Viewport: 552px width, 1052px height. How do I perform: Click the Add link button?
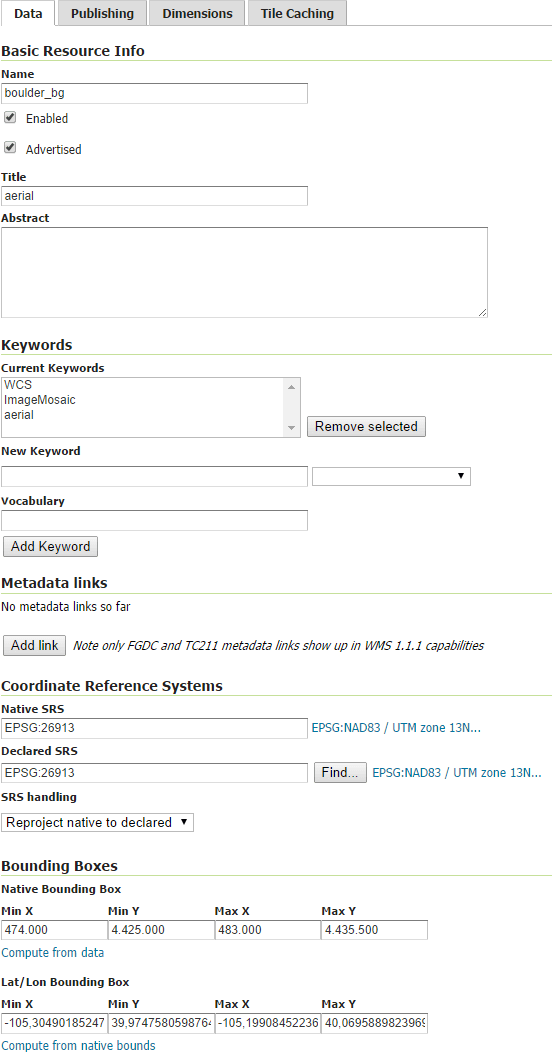(x=35, y=645)
